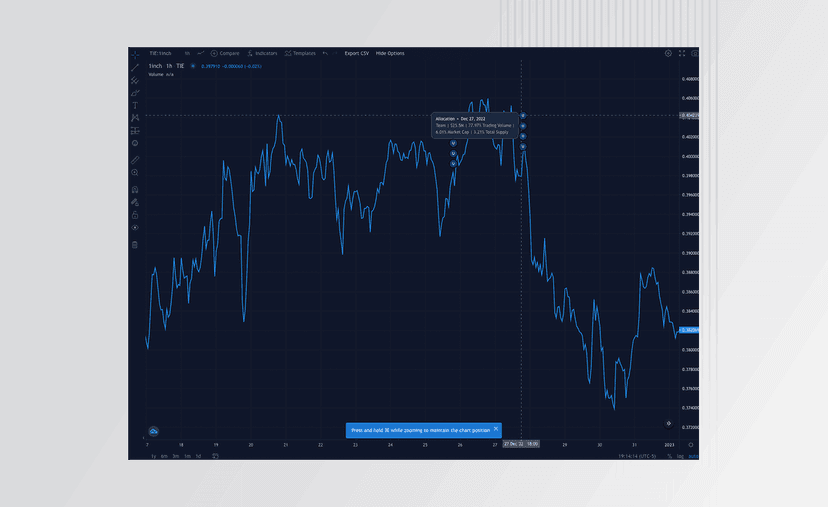This screenshot has height=507, width=828.
Task: Click the Export CSV button
Action: [x=357, y=53]
